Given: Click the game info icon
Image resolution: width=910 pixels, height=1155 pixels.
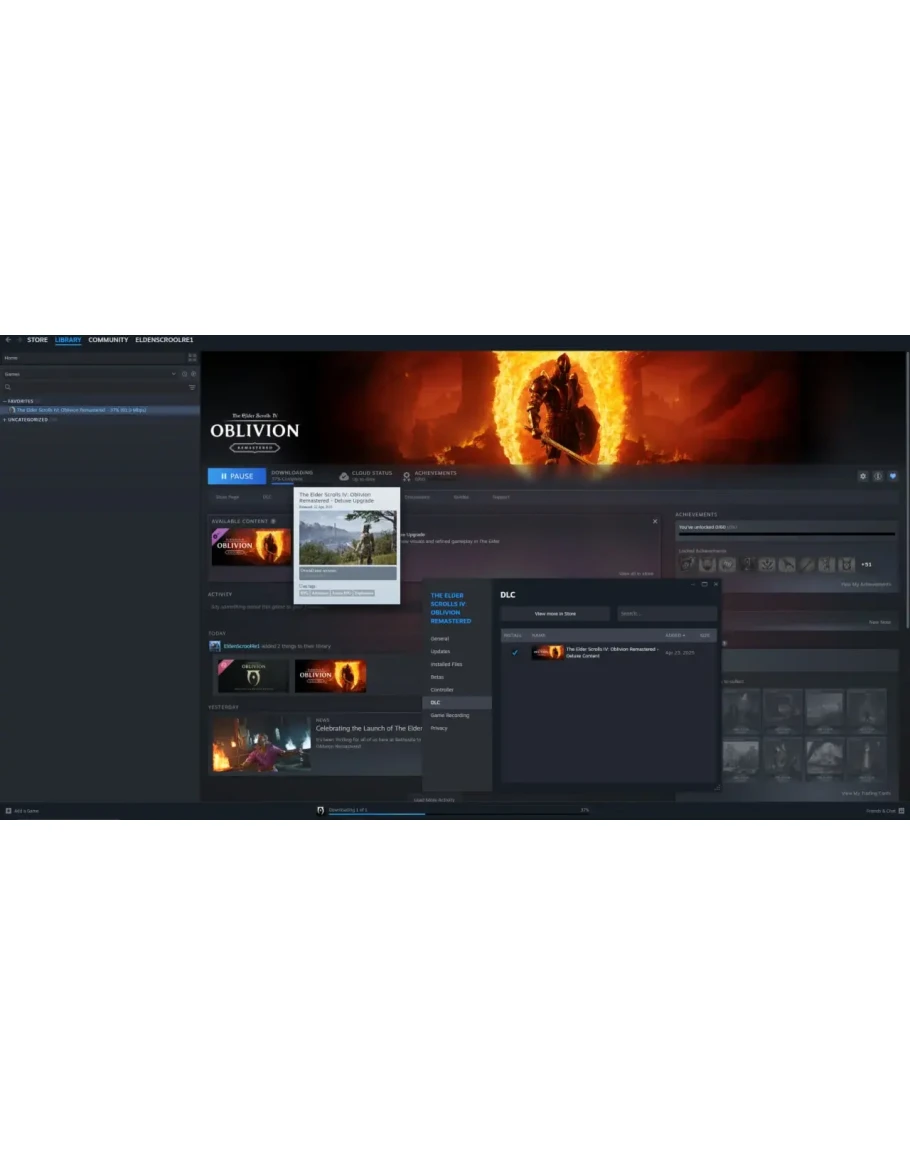Looking at the screenshot, I should 878,476.
